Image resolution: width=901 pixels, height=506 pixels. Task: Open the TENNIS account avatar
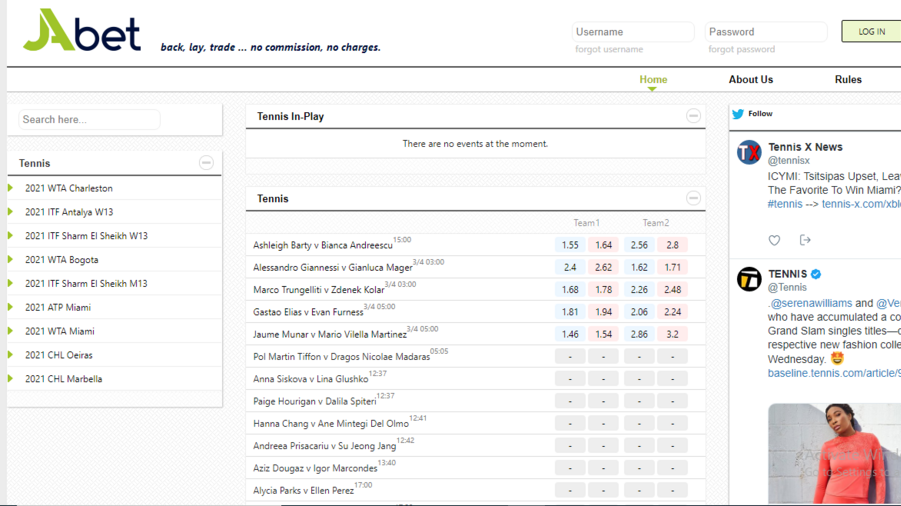(749, 280)
